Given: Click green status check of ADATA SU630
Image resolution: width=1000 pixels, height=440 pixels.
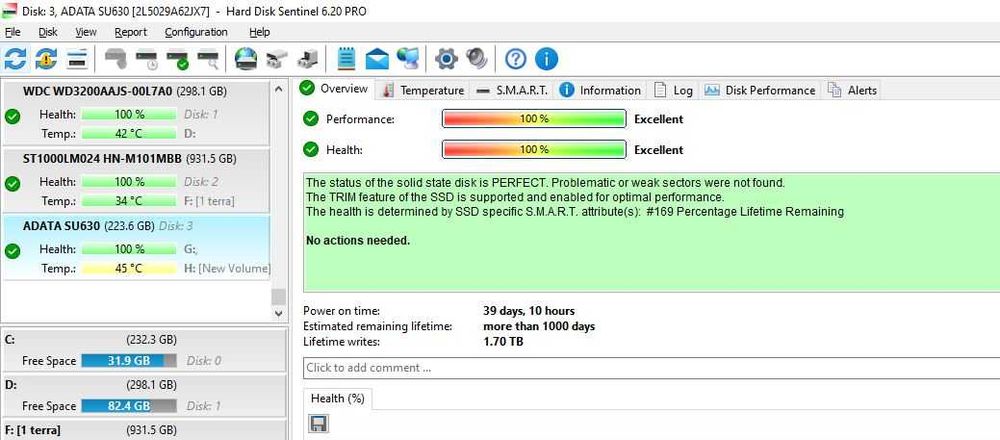Looking at the screenshot, I should tap(12, 251).
